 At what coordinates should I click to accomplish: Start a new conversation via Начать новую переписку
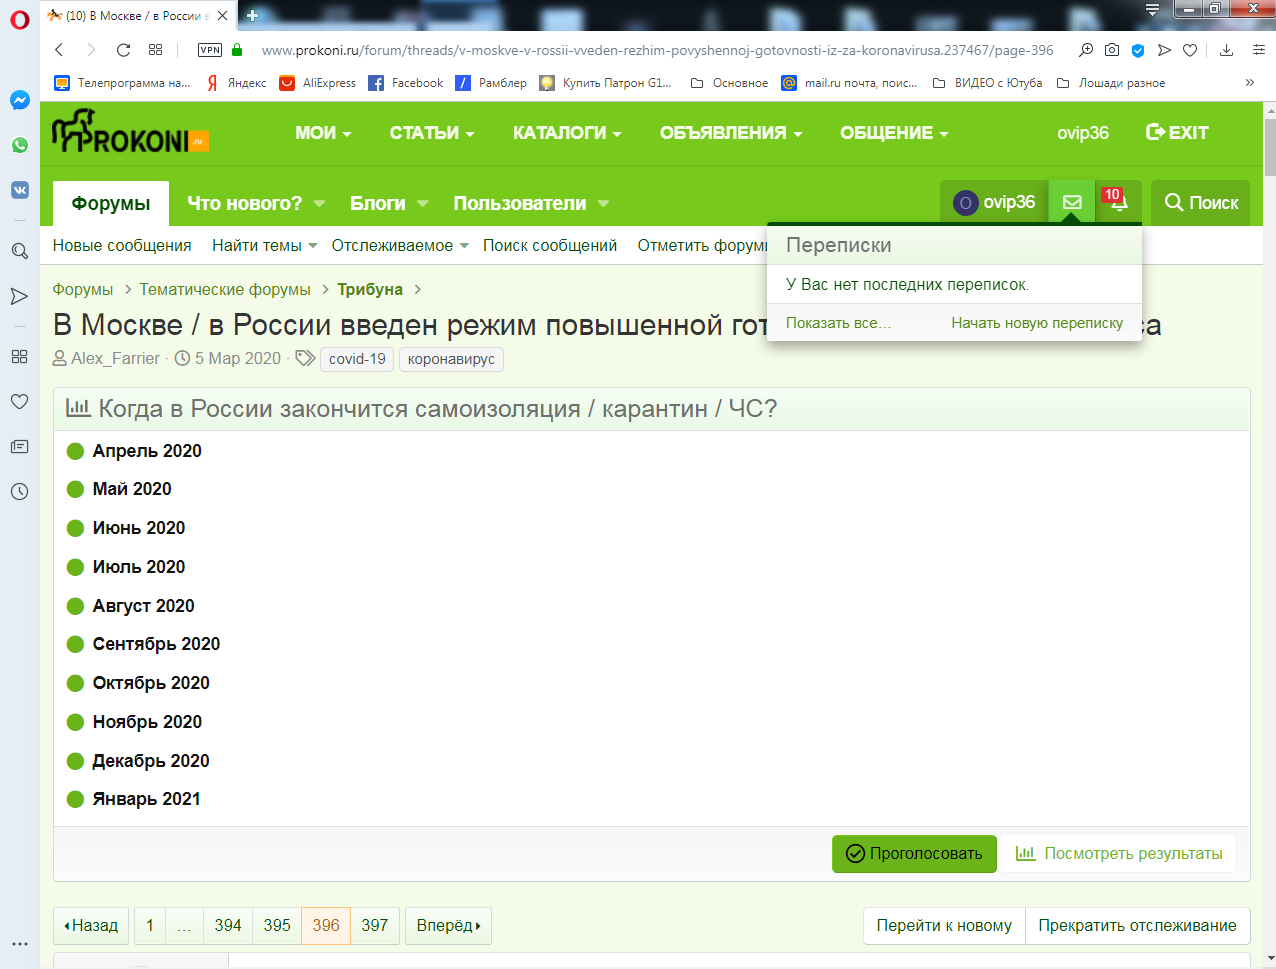(x=1035, y=323)
